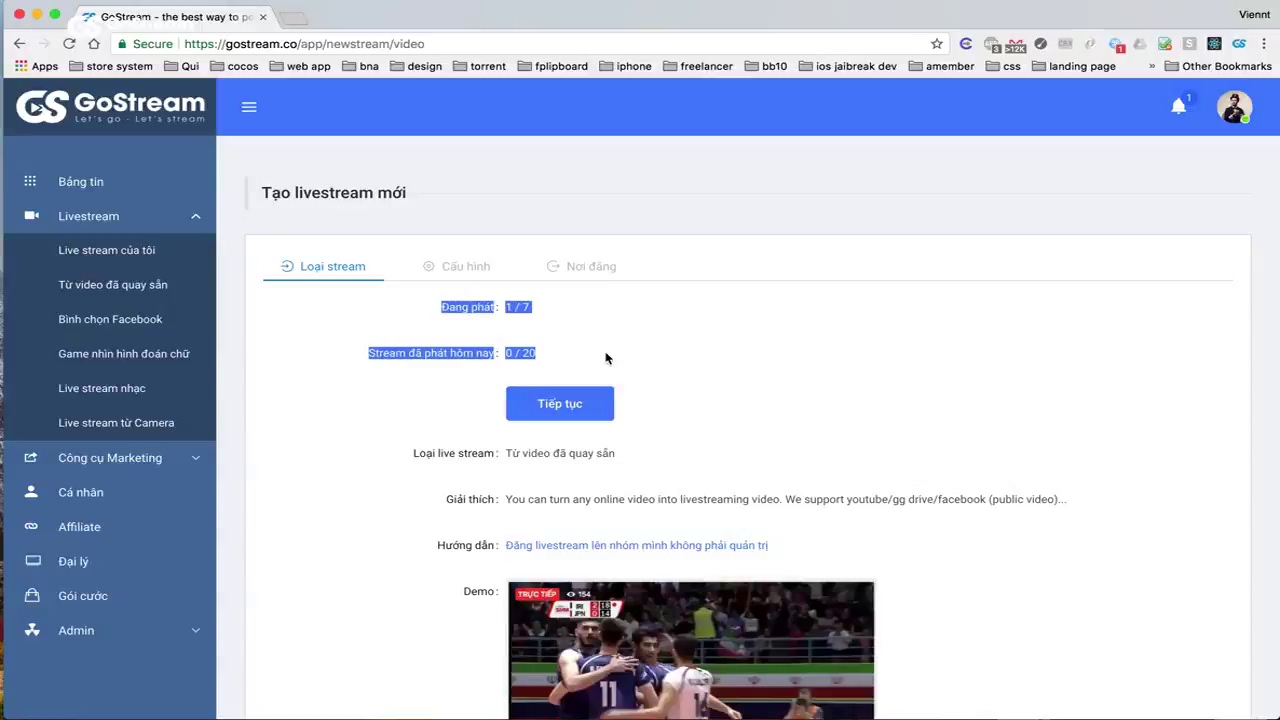Screen dimensions: 1280x720
Task: Bookmark page with the star icon
Action: (x=936, y=44)
